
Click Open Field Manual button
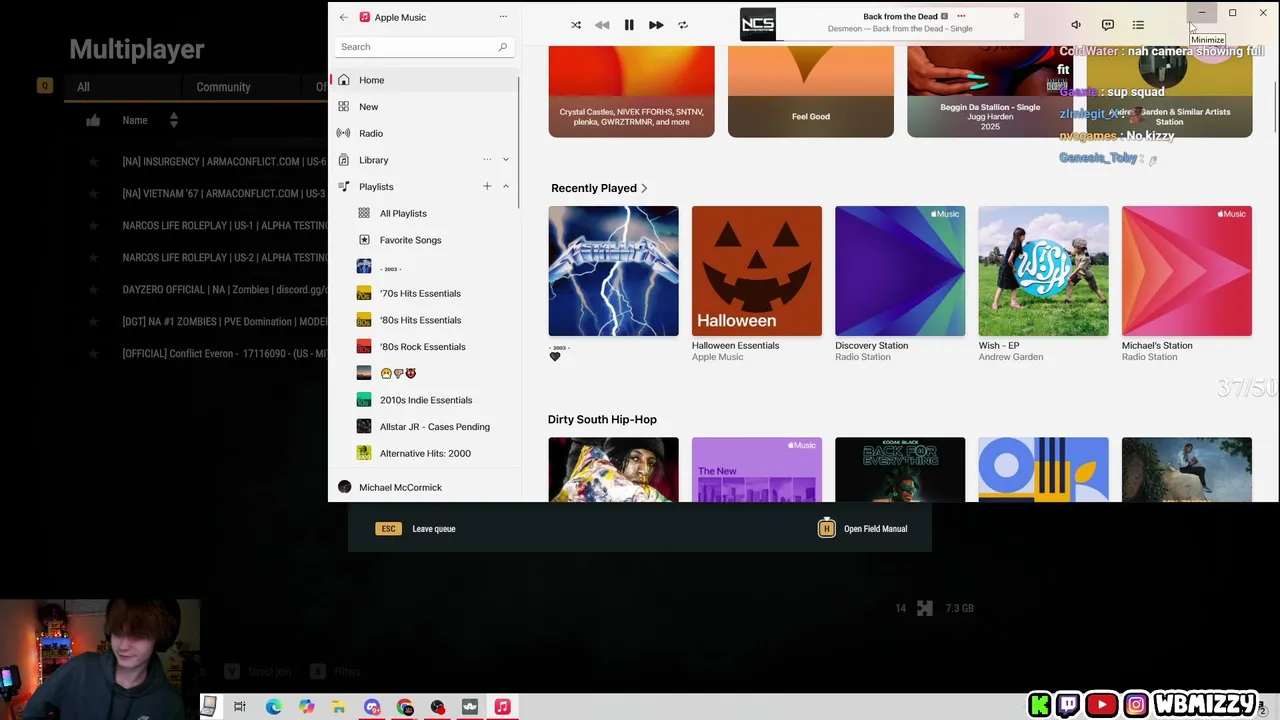tap(862, 529)
